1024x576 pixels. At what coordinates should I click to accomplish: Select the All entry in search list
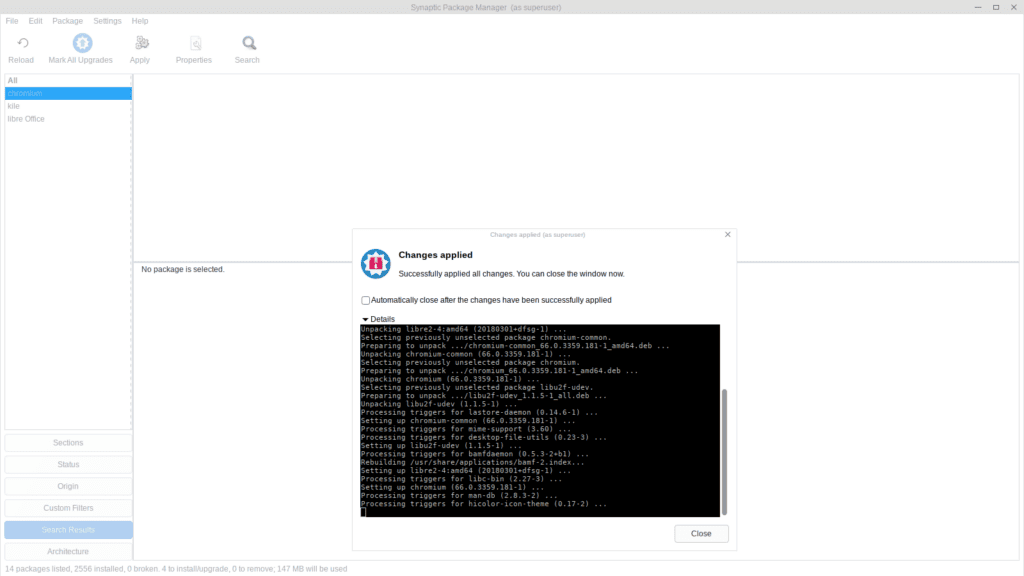[68, 80]
